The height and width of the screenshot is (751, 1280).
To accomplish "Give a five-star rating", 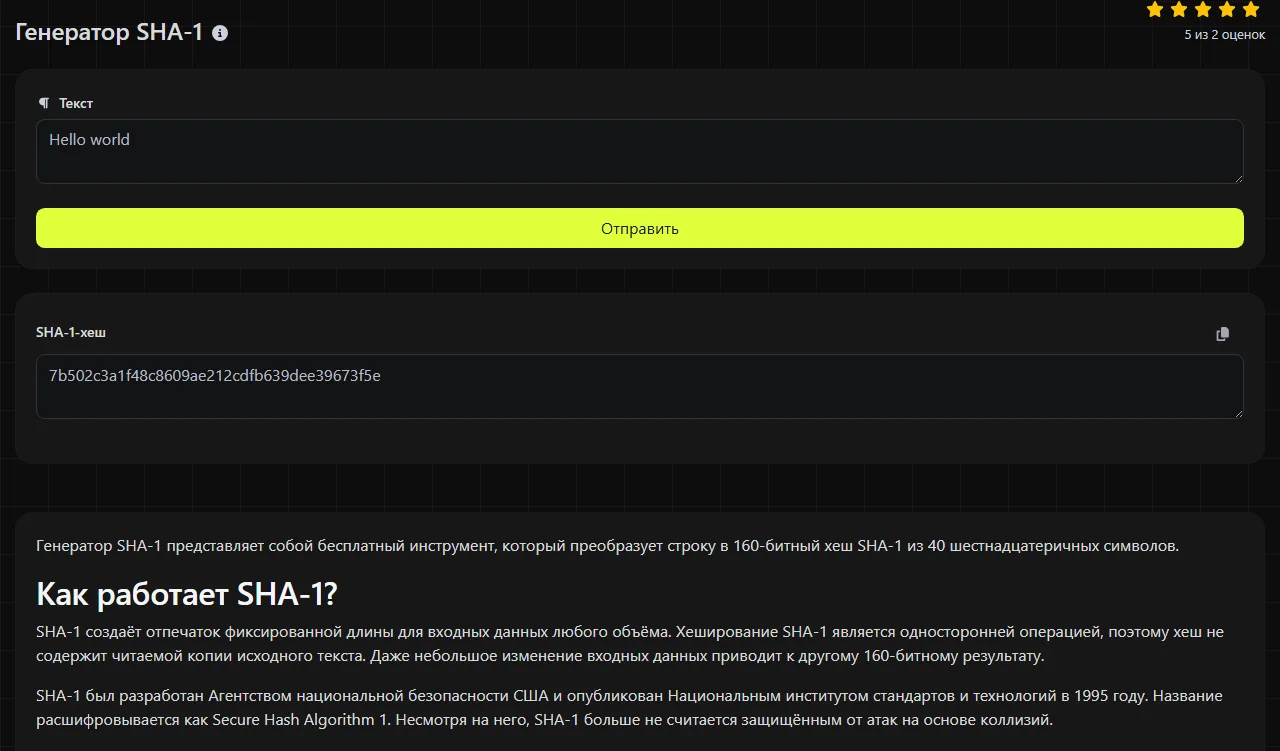I will [x=1251, y=10].
